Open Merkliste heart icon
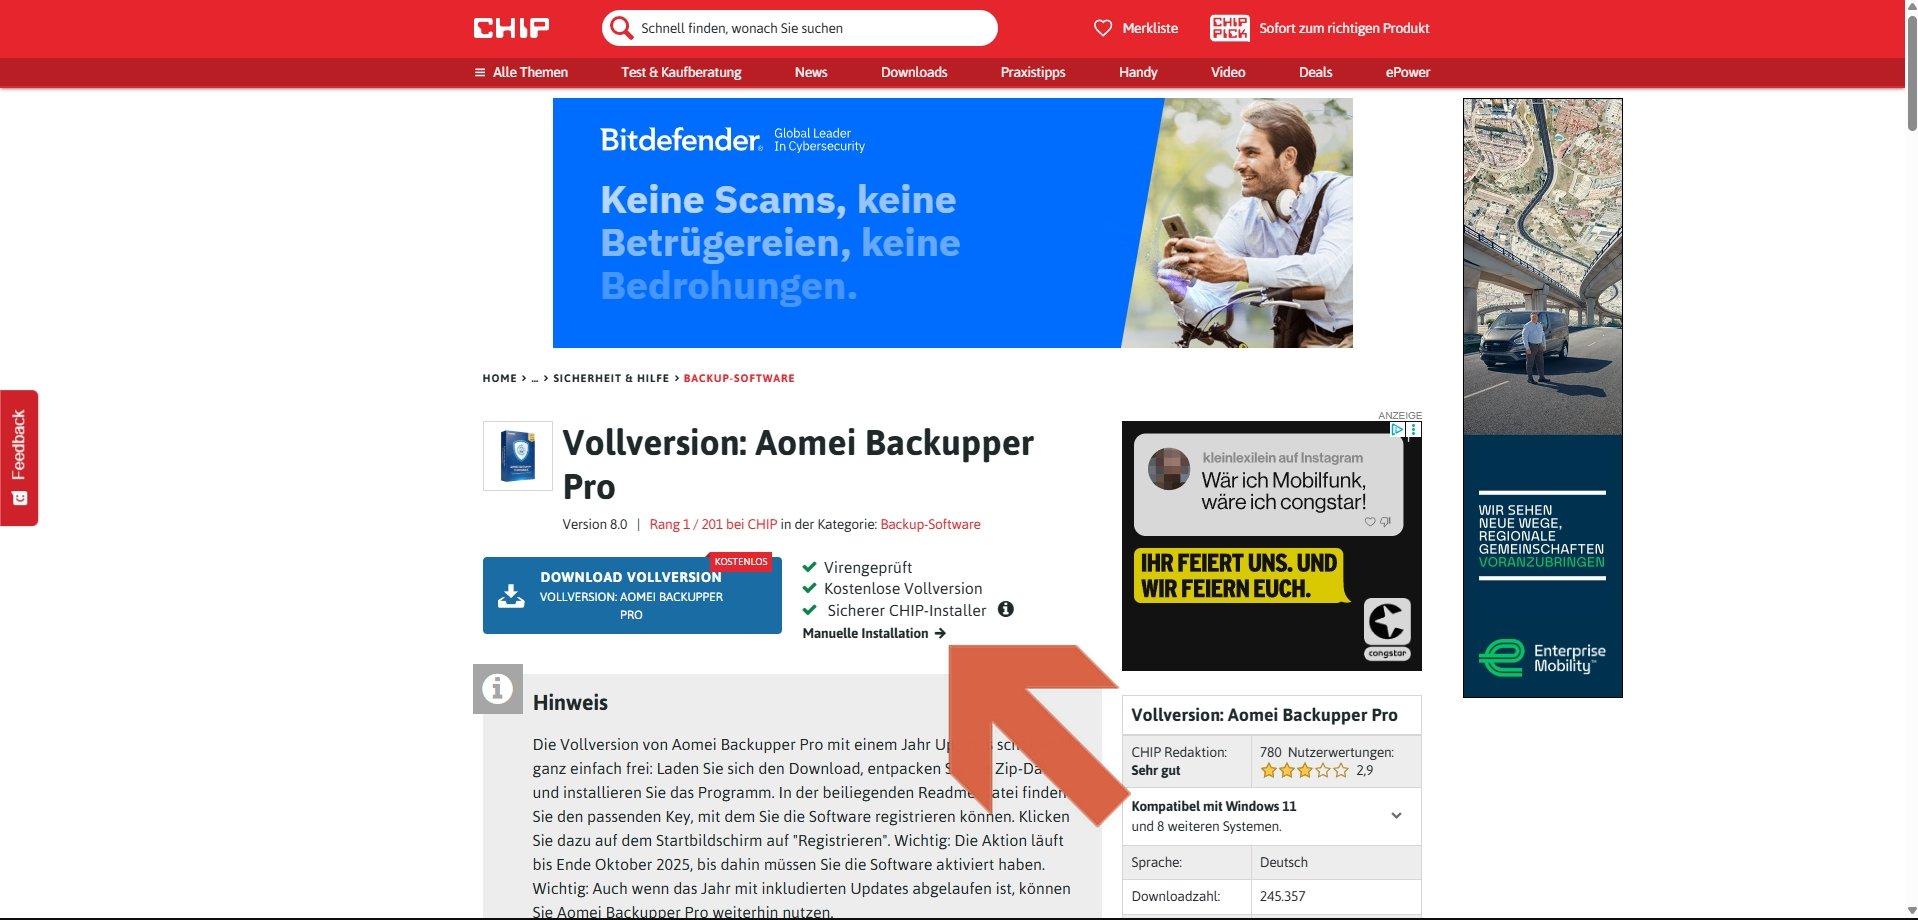Screen dimensions: 1918x920 point(1103,28)
